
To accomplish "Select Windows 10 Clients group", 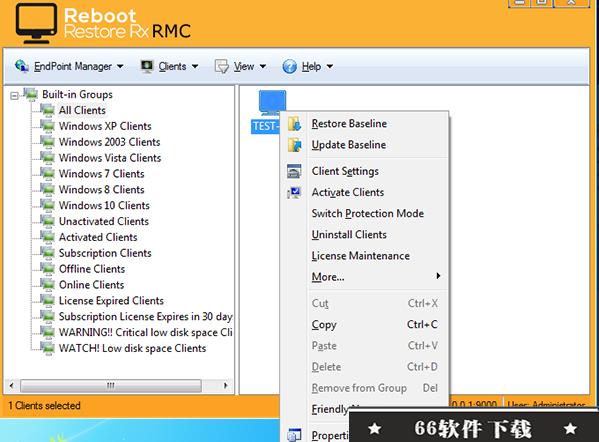I will pos(104,206).
